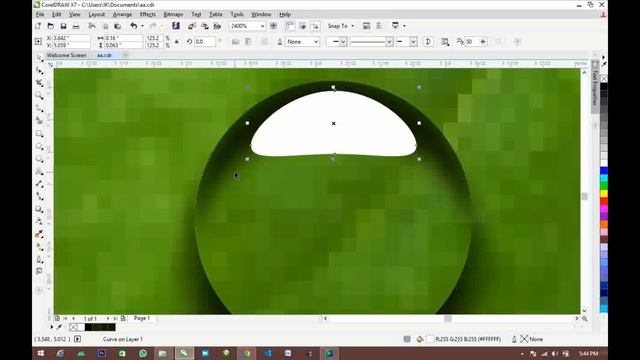
Task: Open the application launcher dropdown arrow
Action: pyautogui.click(x=404, y=26)
